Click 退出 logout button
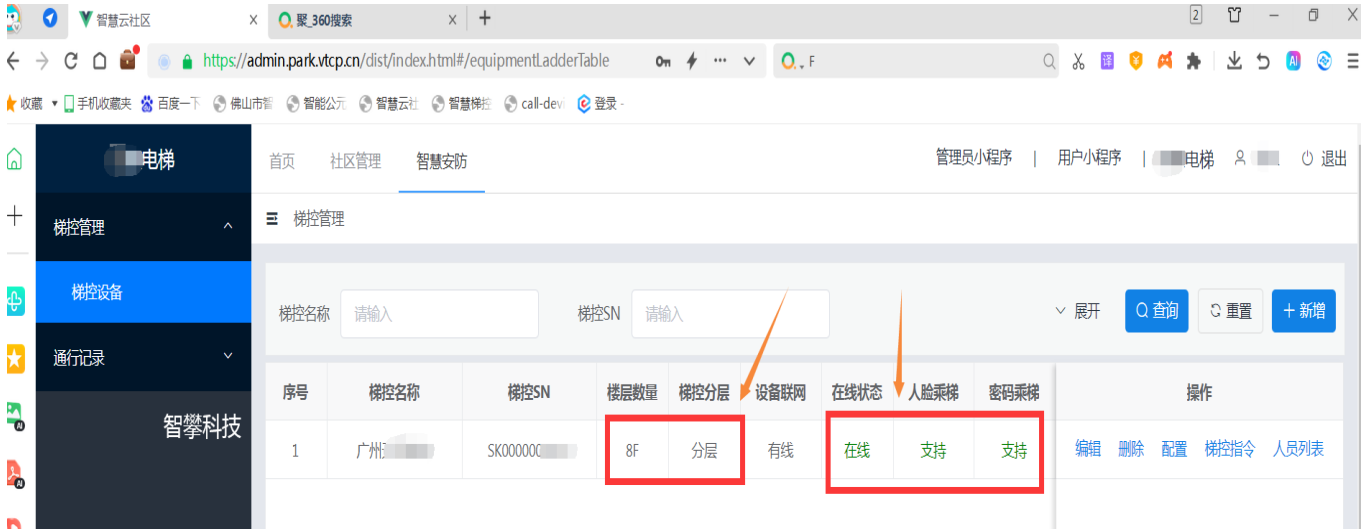The image size is (1368, 531). click(x=1324, y=158)
